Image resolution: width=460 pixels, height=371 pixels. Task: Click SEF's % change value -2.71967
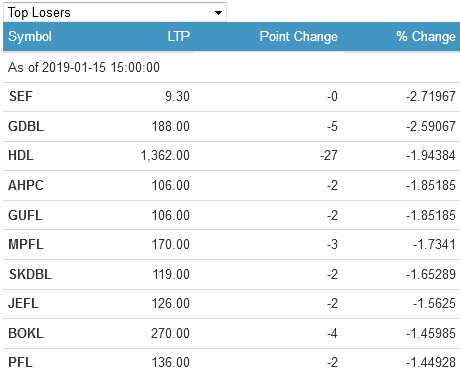[431, 97]
